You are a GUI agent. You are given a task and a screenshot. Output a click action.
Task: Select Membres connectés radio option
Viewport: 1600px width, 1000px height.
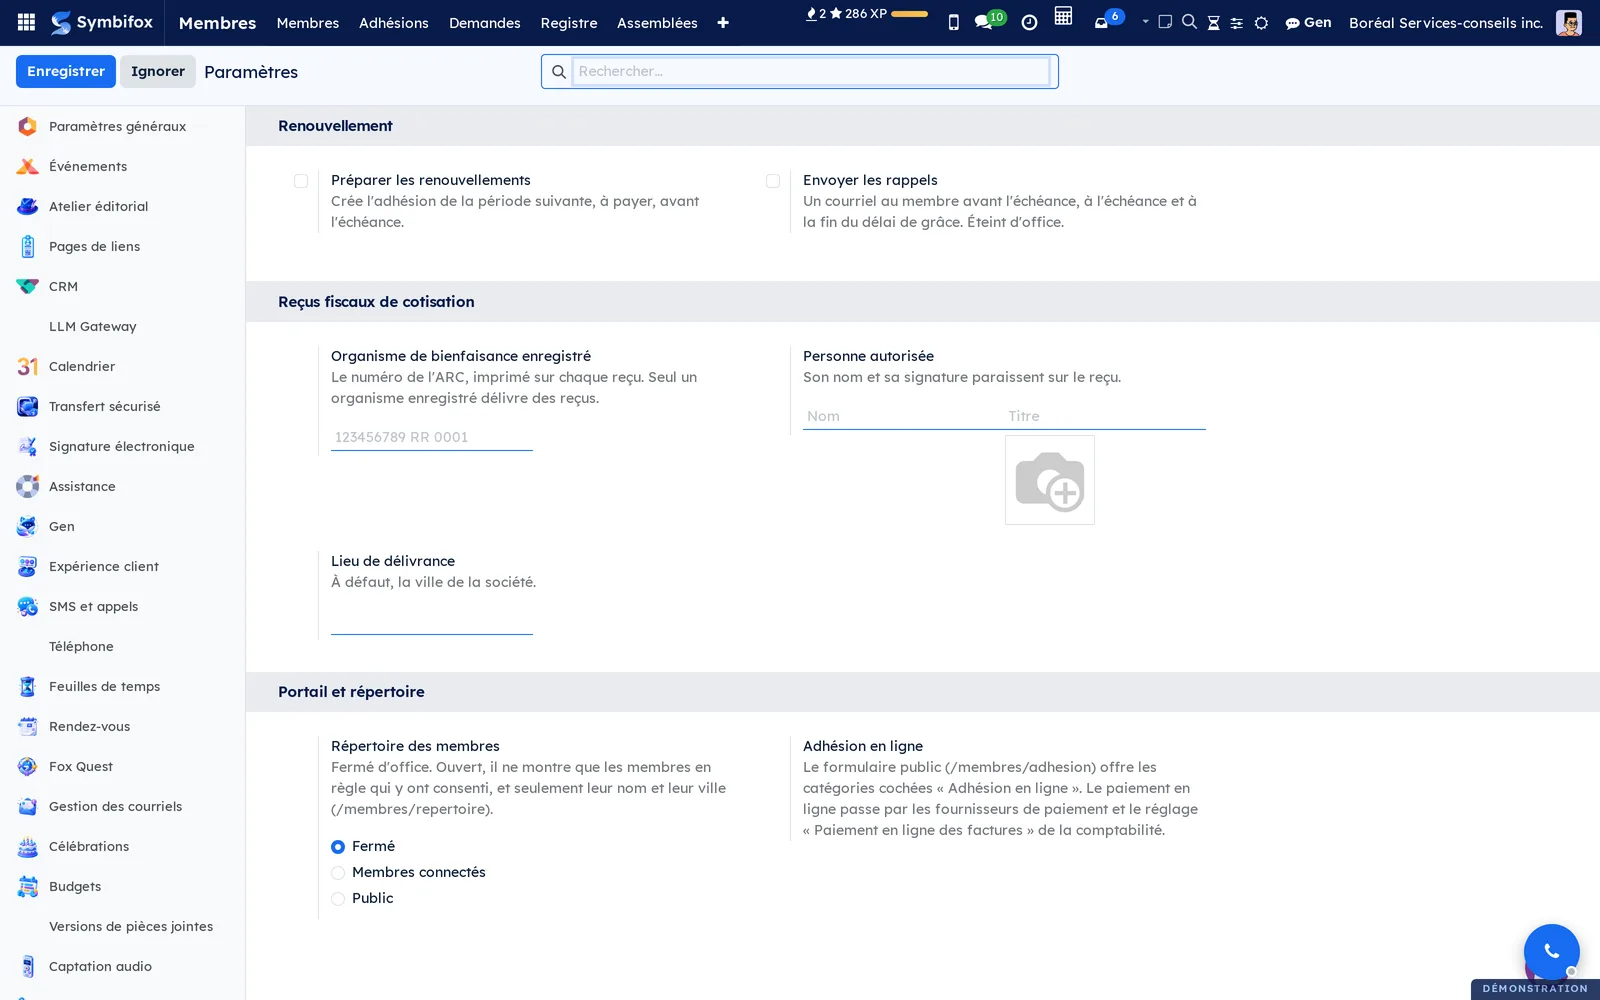click(338, 873)
